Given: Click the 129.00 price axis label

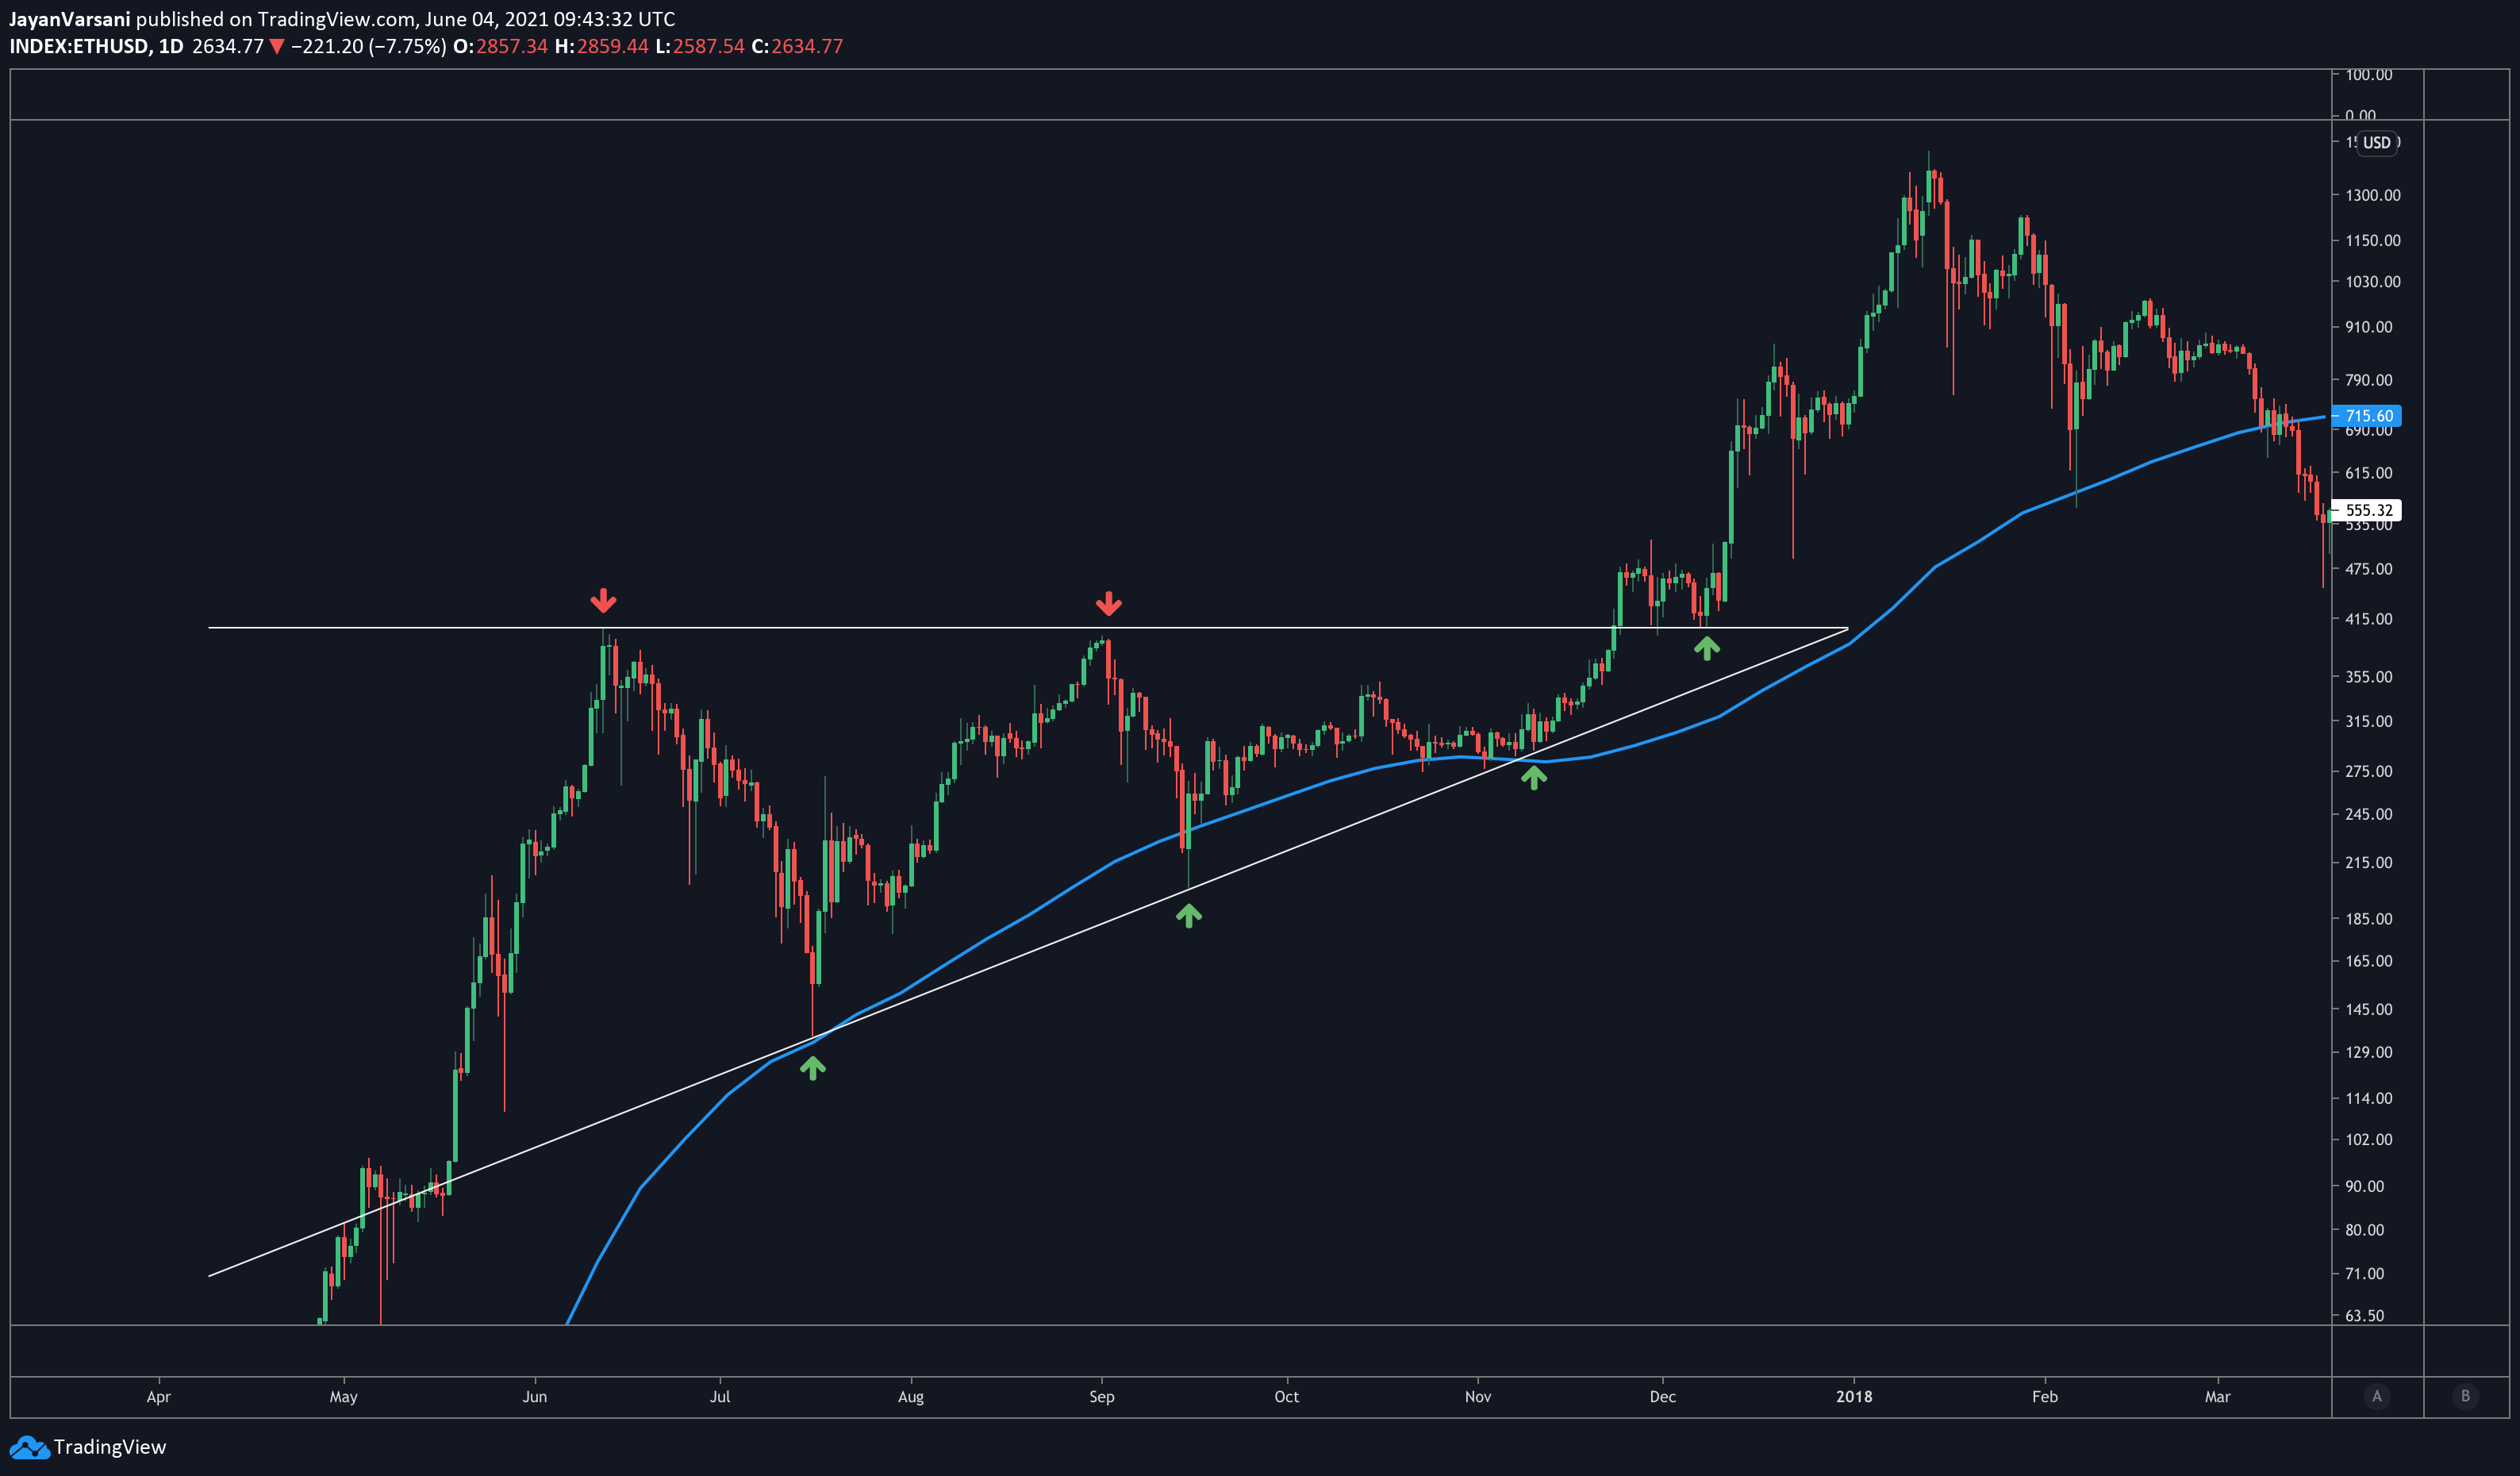Looking at the screenshot, I should point(2369,1052).
